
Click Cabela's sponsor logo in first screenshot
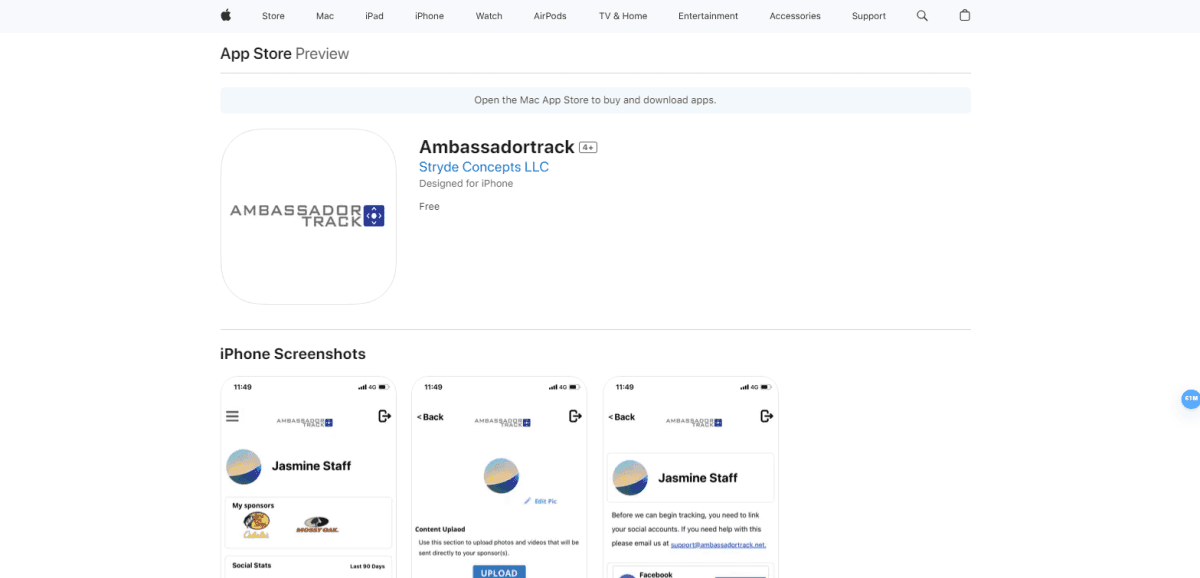pos(256,525)
